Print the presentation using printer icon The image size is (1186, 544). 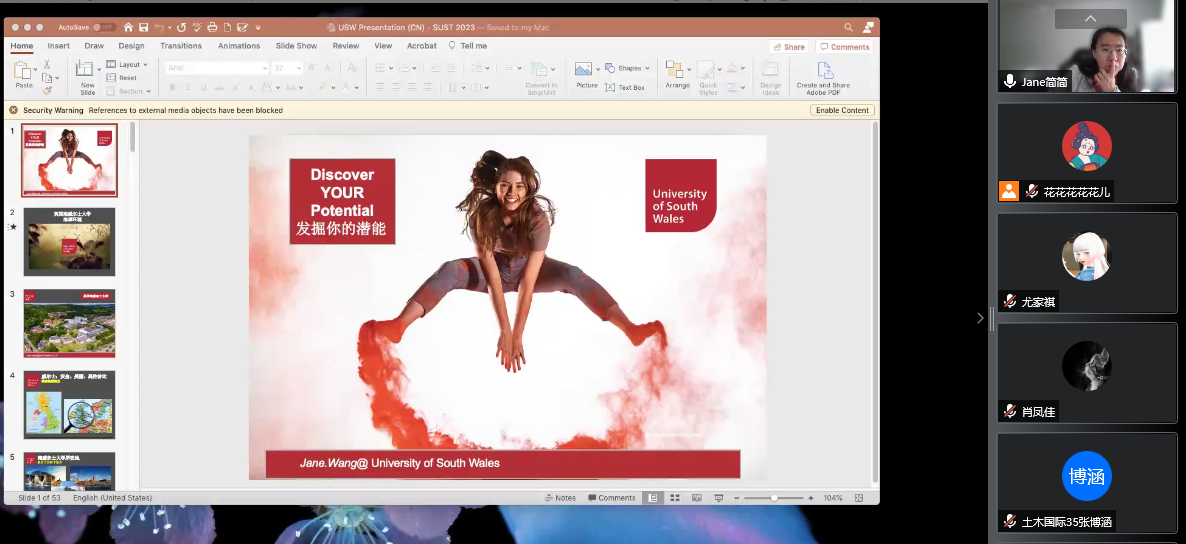213,27
